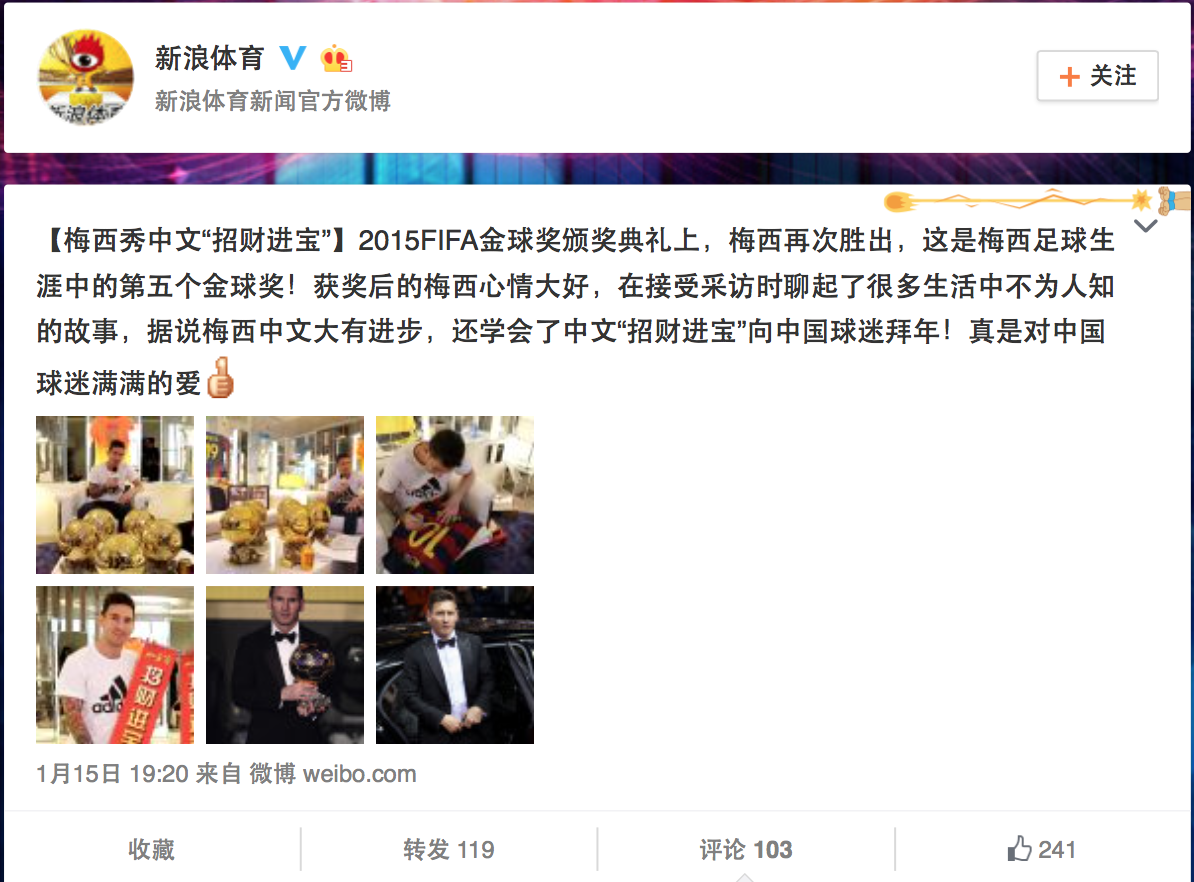Click the 微博 weibo.com source link

click(333, 774)
